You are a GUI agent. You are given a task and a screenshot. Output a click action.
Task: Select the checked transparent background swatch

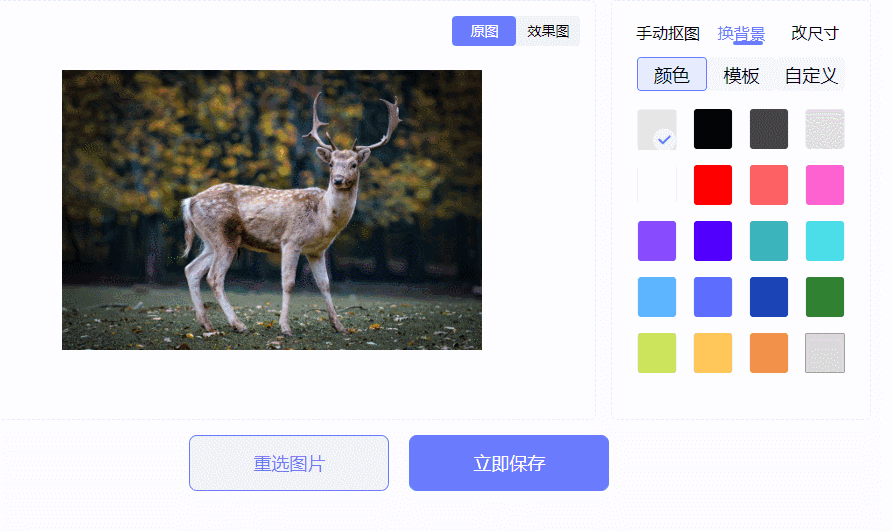pos(657,129)
